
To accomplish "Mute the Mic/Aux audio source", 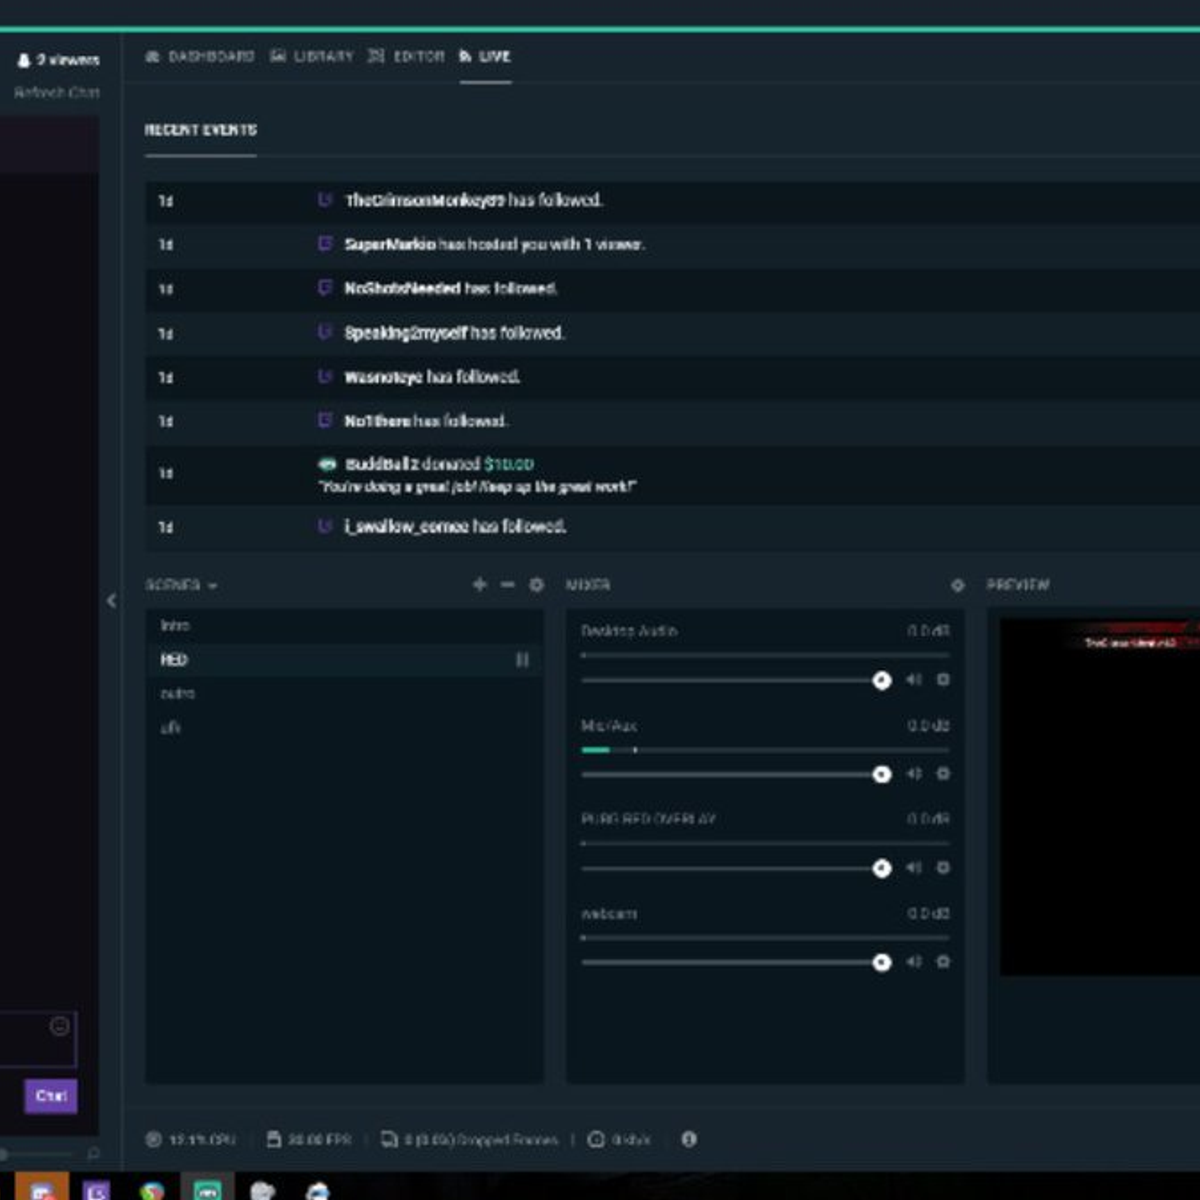I will coord(911,773).
